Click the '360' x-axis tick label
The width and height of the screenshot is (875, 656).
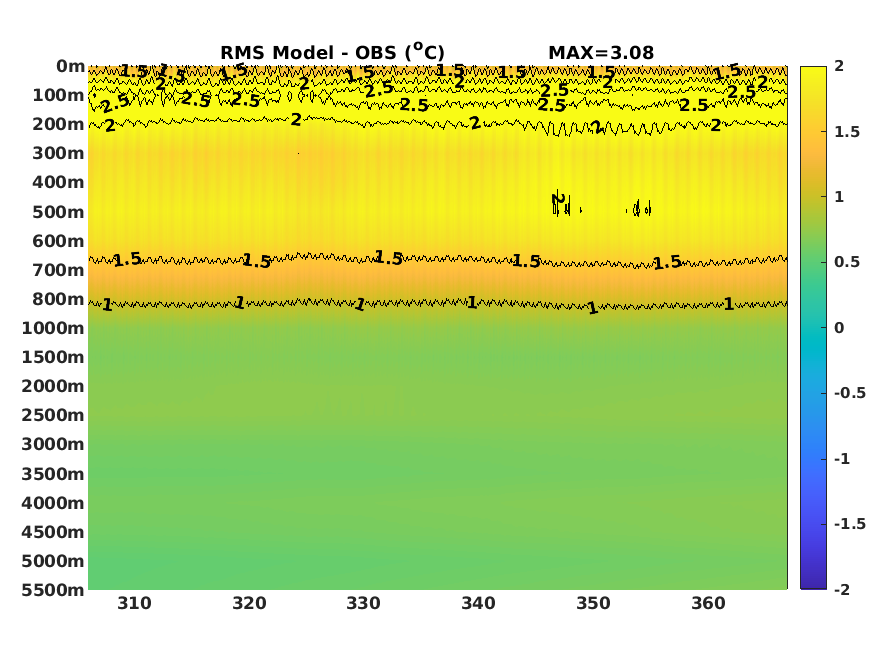coord(708,603)
